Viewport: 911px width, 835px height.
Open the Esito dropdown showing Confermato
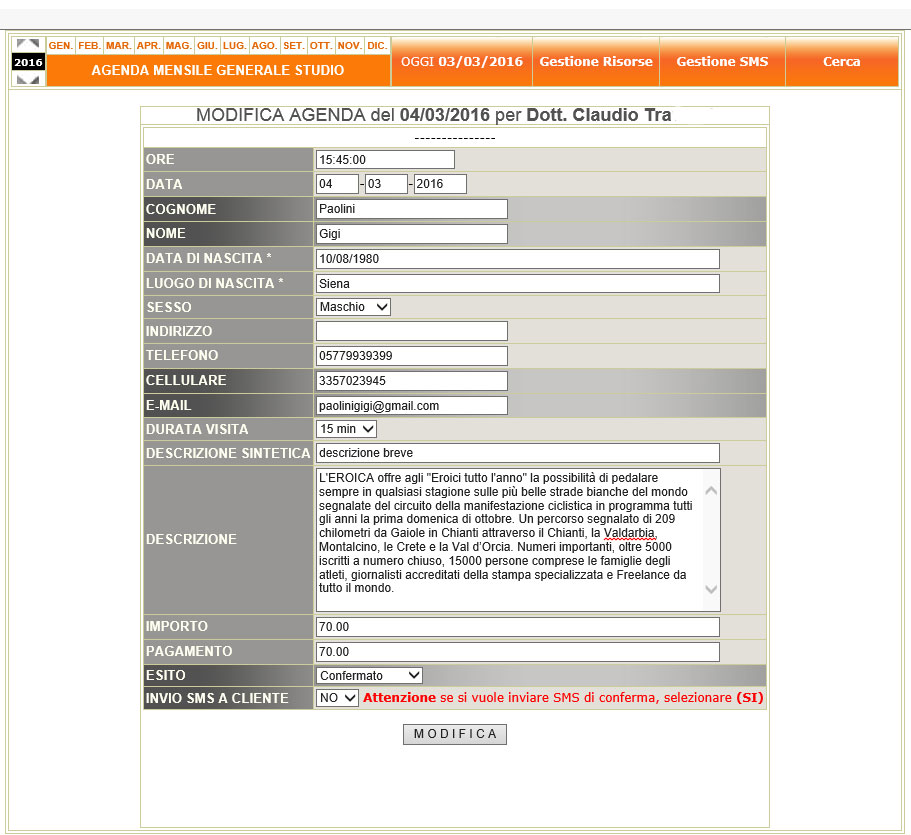point(369,676)
